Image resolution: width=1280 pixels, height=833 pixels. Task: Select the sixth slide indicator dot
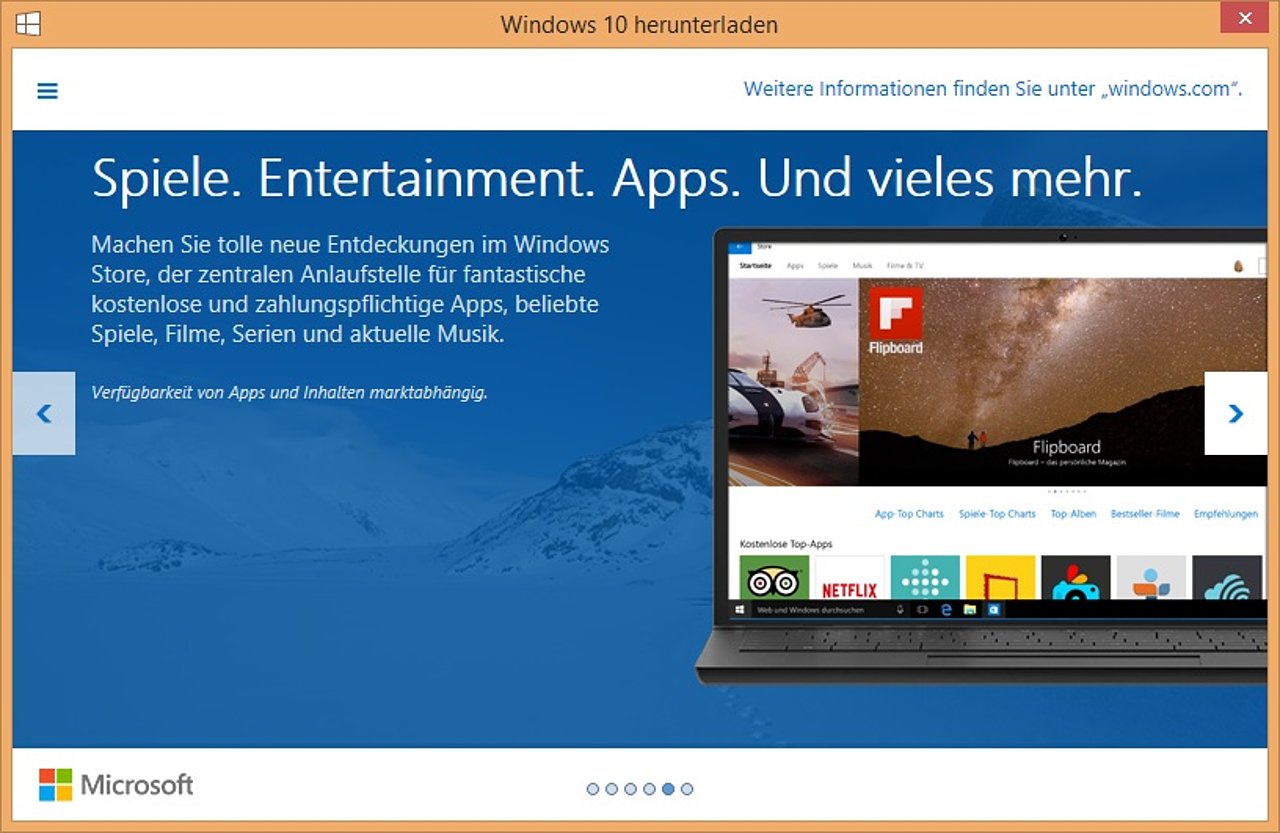point(687,789)
